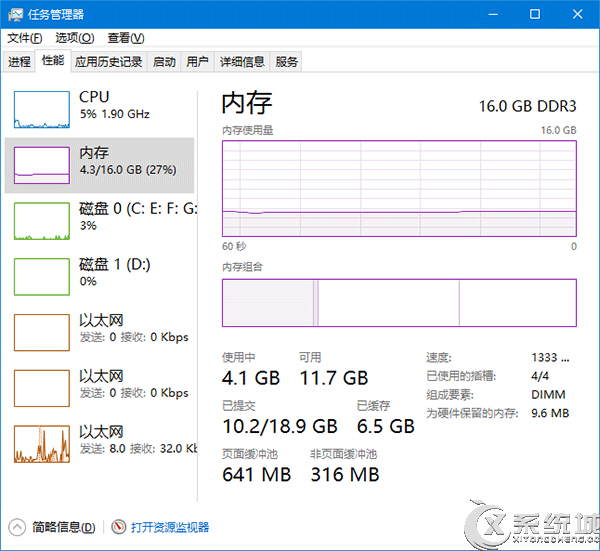Click the 使用中 4.1 GB value
The height and width of the screenshot is (551, 600).
251,378
